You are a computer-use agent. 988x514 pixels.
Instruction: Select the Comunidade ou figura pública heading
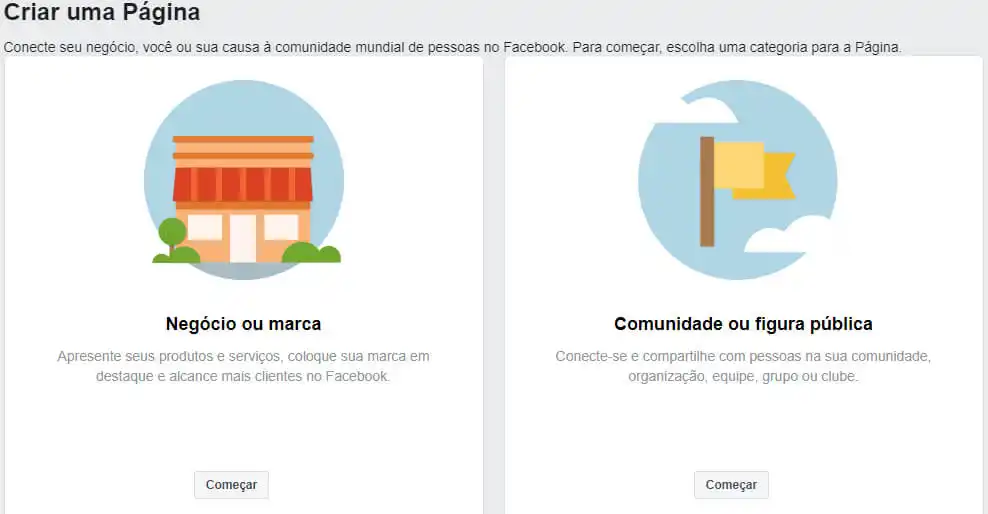click(x=743, y=324)
